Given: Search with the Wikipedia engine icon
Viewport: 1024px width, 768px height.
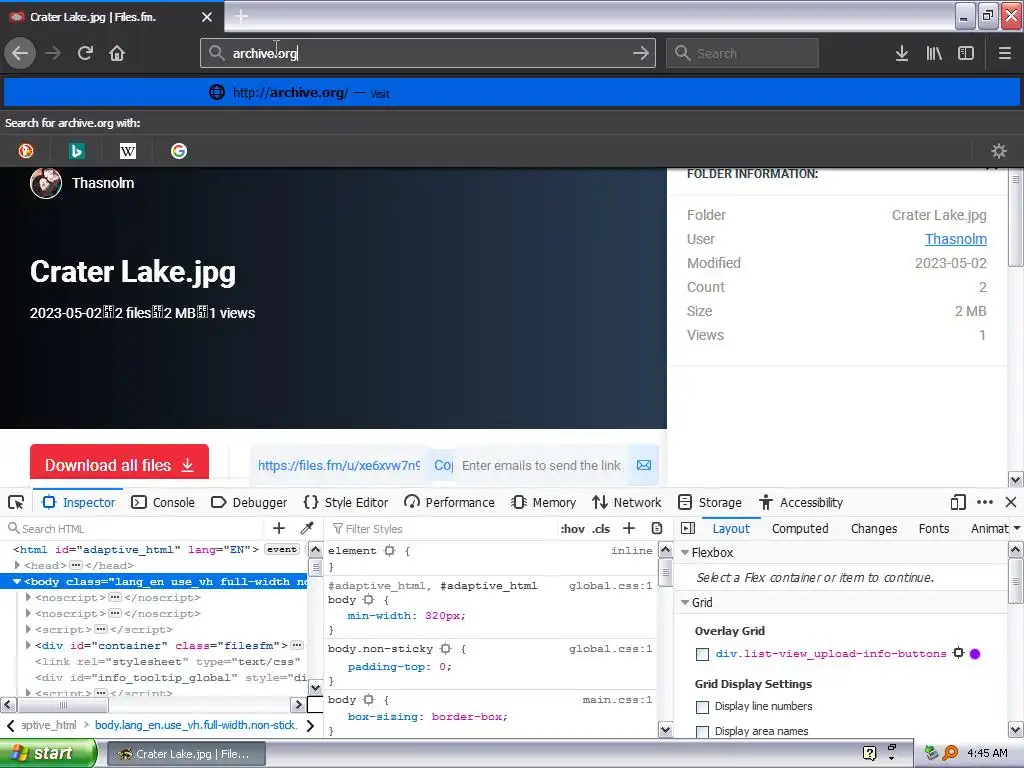Looking at the screenshot, I should pos(128,151).
